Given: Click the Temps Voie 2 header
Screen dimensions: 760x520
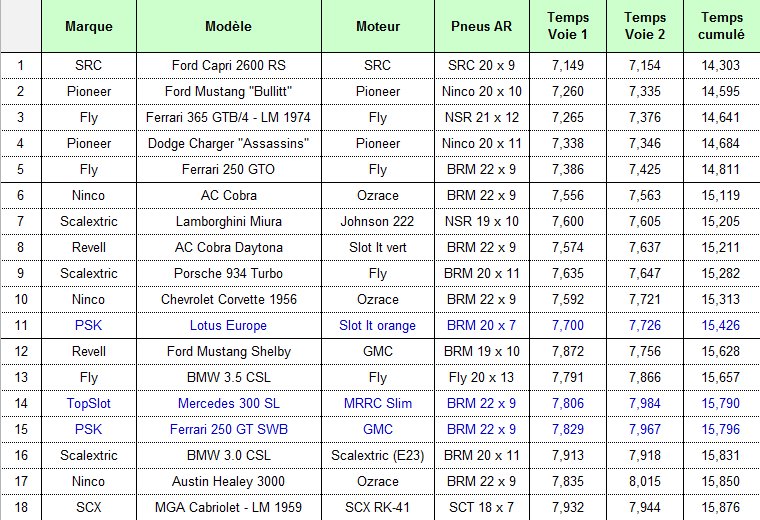Looking at the screenshot, I should click(x=645, y=26).
